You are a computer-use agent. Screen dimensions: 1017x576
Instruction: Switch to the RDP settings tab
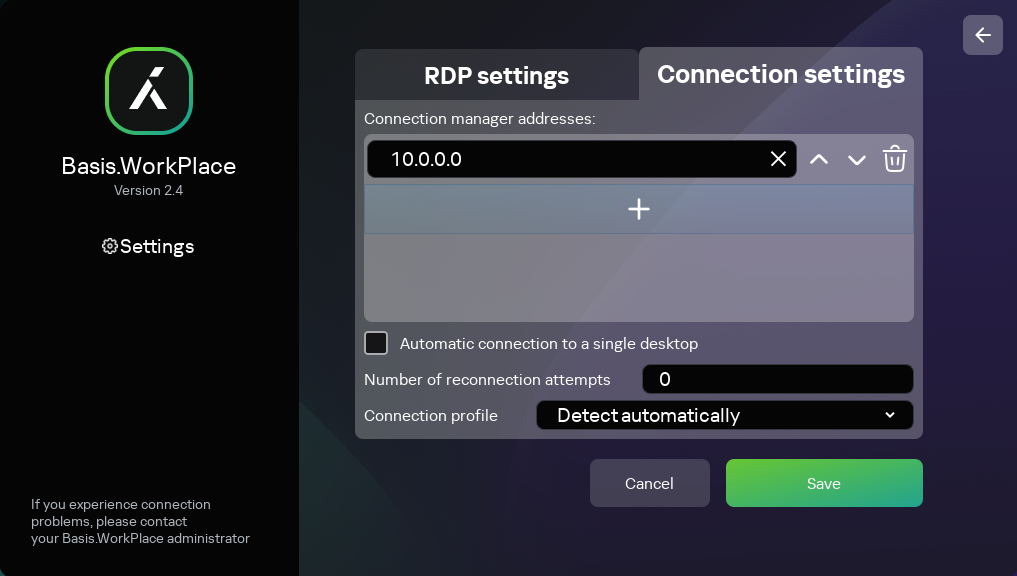tap(496, 74)
